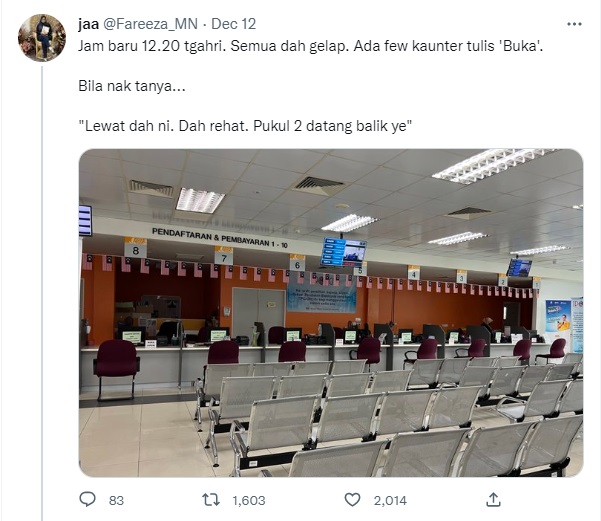The width and height of the screenshot is (601, 521).
Task: Open the @Fareeza_MN handle link
Action: click(150, 24)
